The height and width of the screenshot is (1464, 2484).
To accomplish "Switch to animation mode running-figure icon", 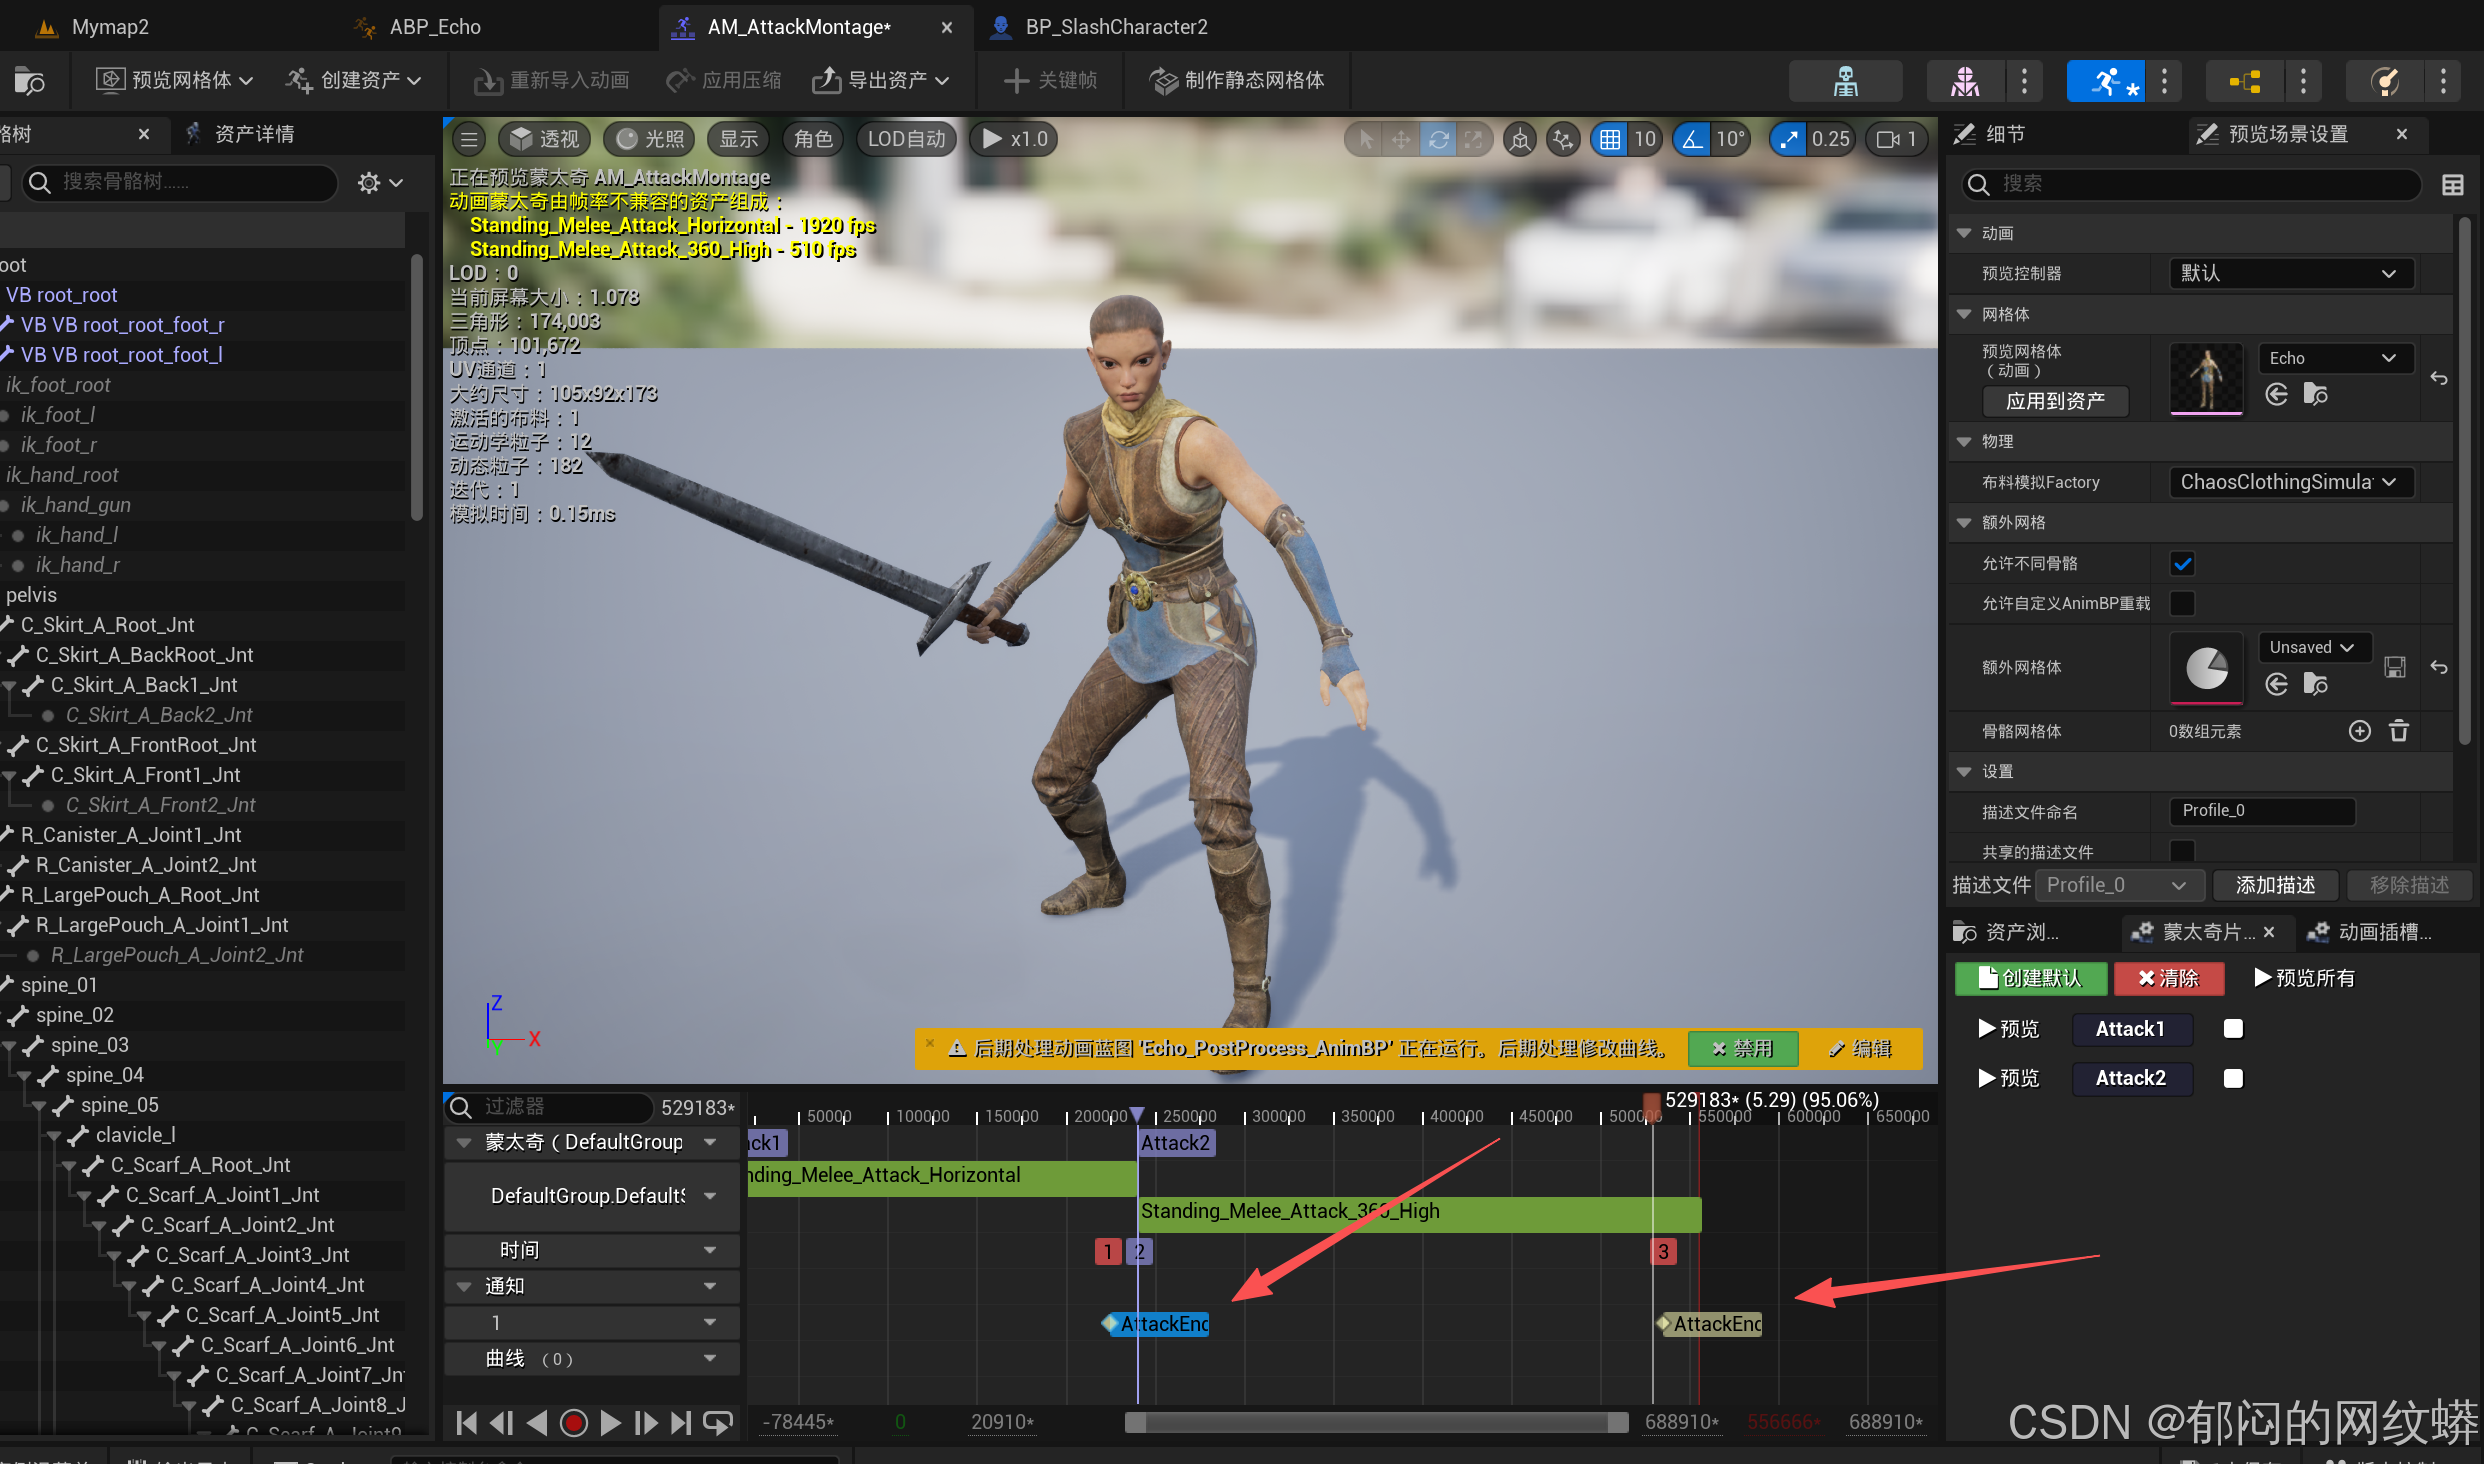I will (x=2105, y=81).
